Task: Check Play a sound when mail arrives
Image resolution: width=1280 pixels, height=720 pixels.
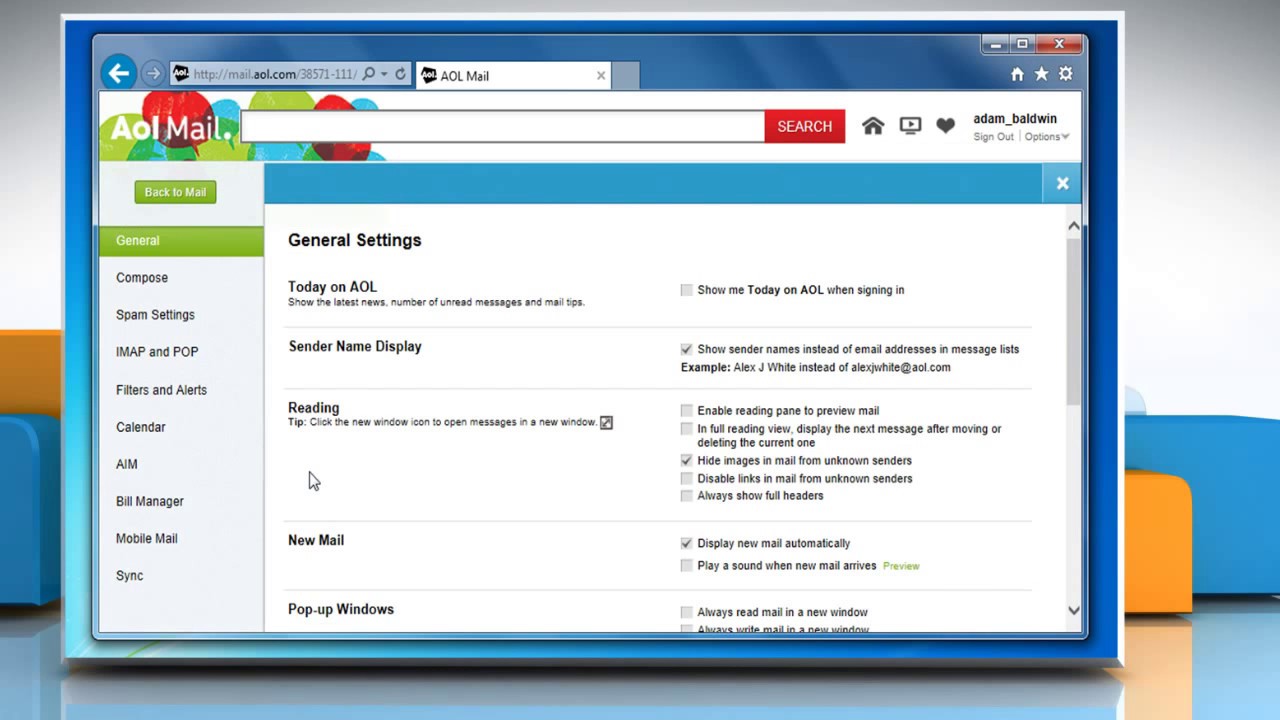Action: tap(686, 566)
